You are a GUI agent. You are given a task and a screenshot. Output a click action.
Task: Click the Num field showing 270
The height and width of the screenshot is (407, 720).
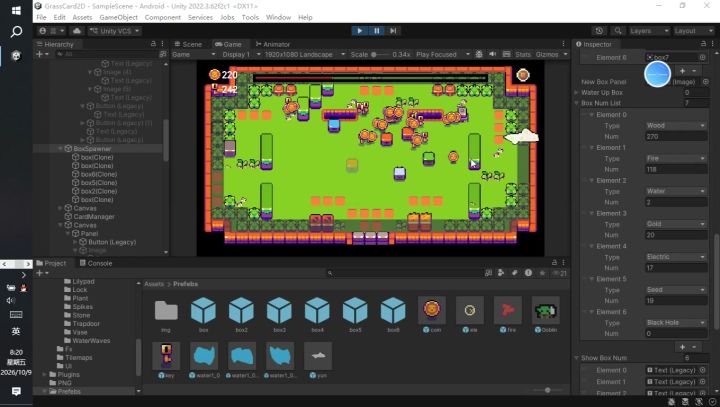pyautogui.click(x=676, y=136)
